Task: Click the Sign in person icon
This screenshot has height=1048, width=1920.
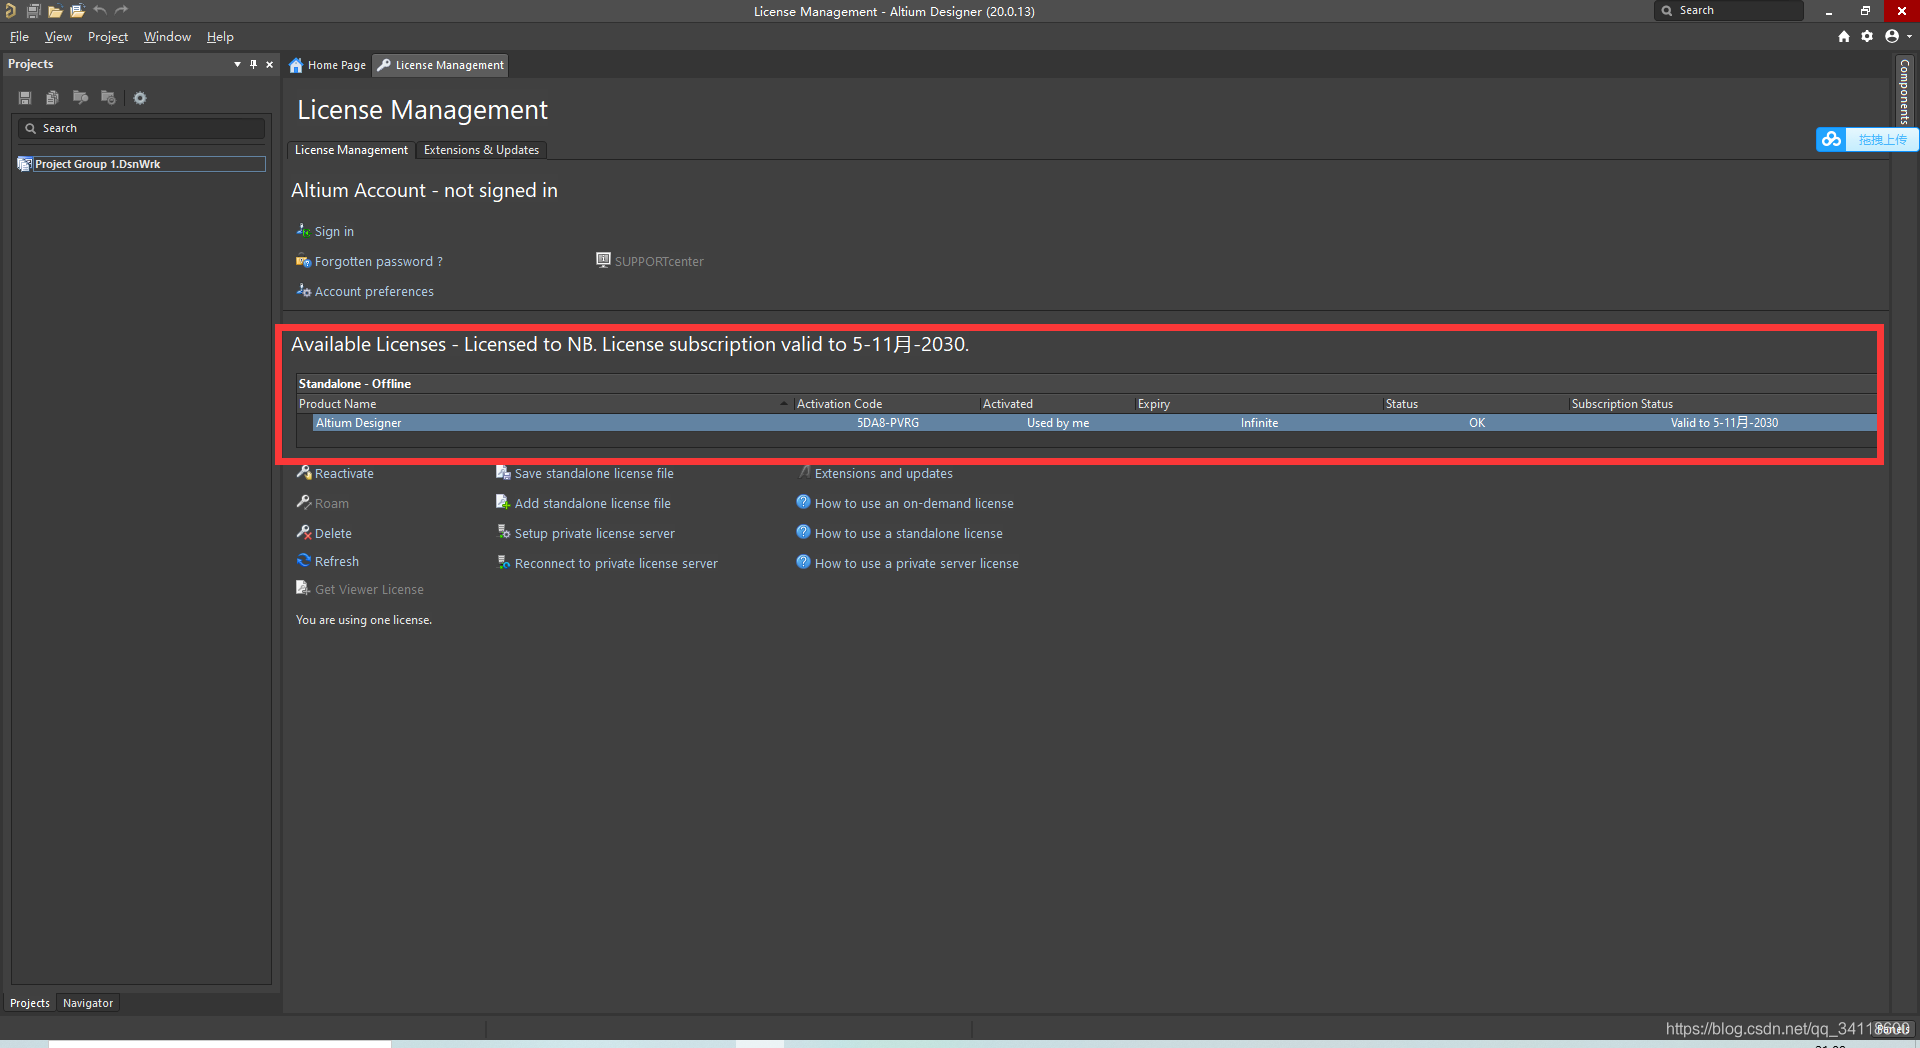Action: pos(304,231)
